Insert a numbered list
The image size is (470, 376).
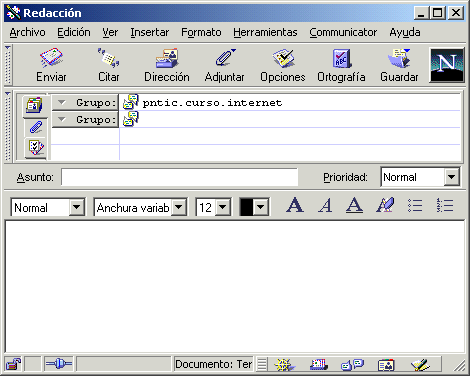tap(445, 205)
